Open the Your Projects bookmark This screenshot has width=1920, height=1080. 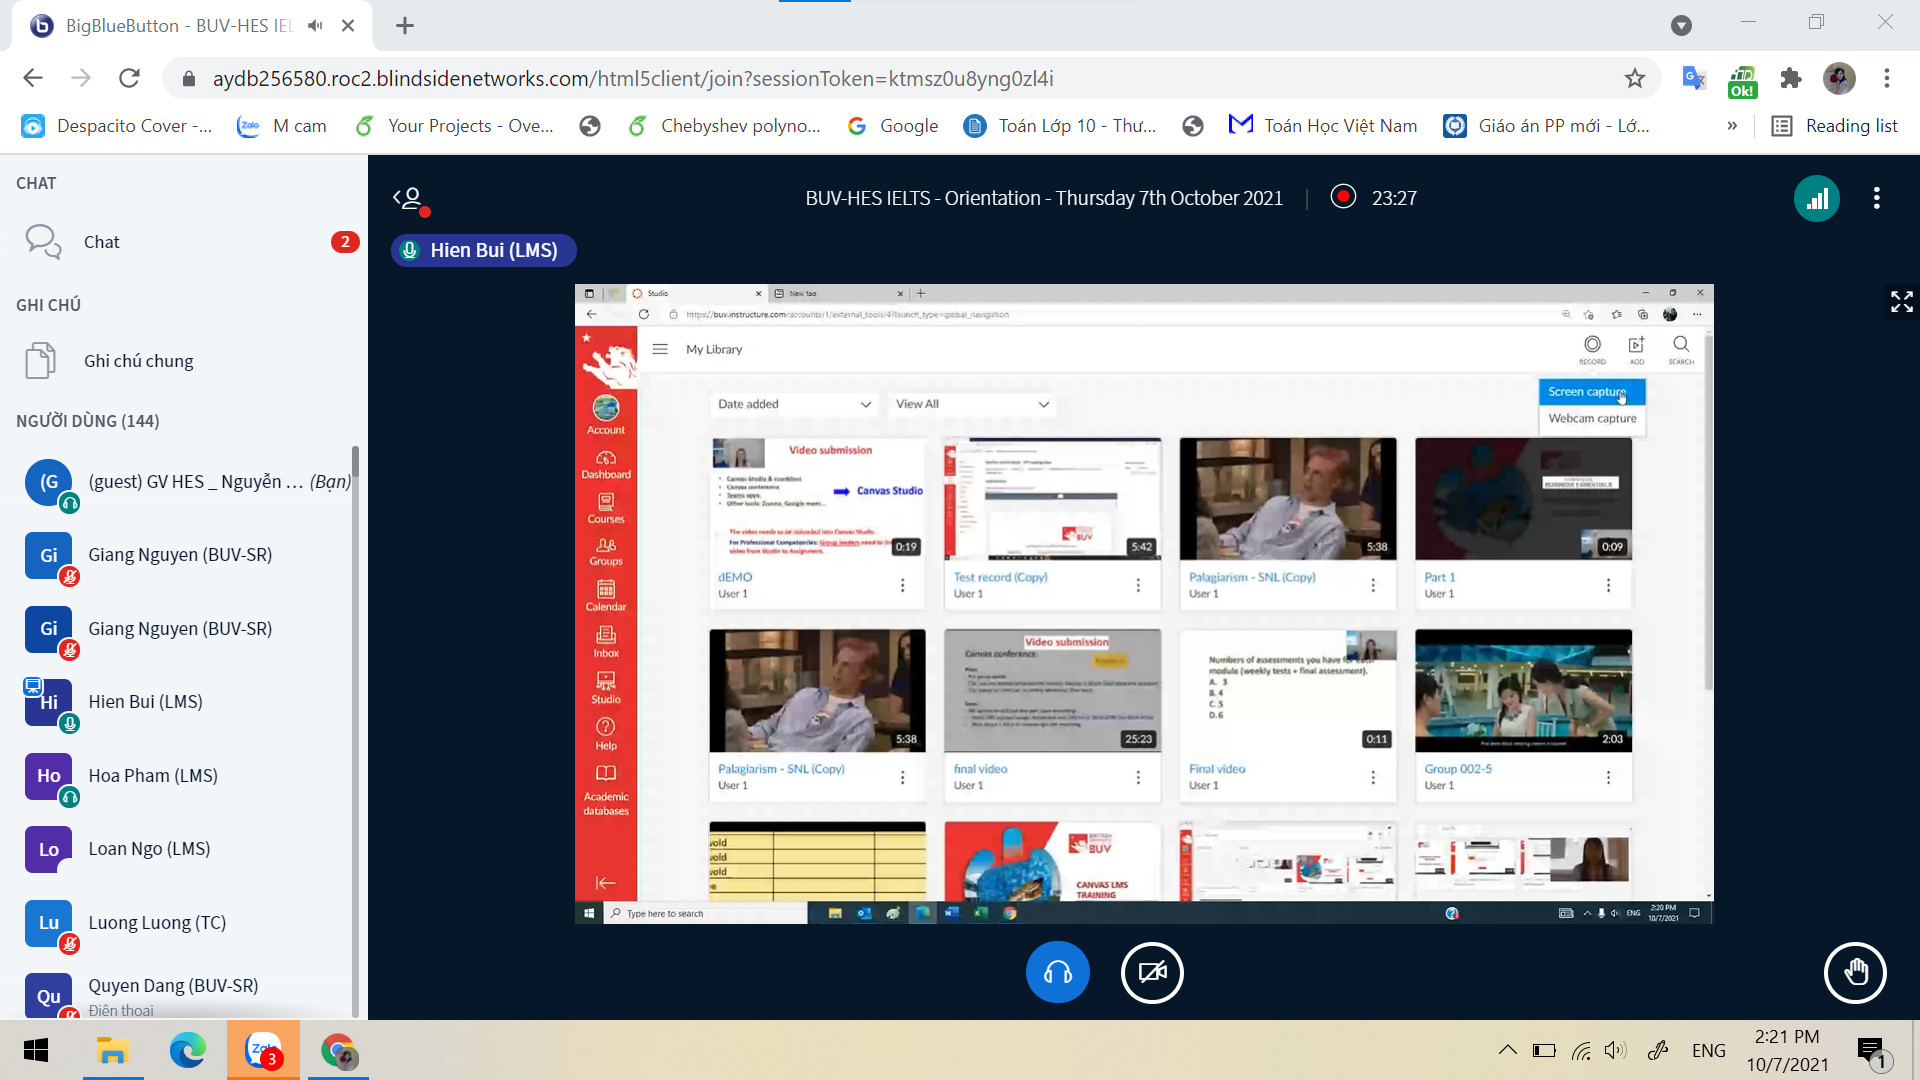click(x=455, y=126)
